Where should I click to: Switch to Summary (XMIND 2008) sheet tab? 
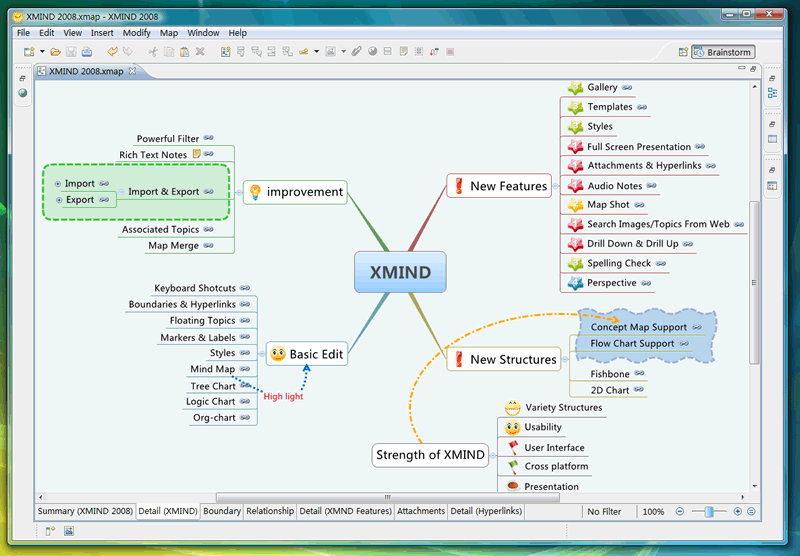[85, 511]
